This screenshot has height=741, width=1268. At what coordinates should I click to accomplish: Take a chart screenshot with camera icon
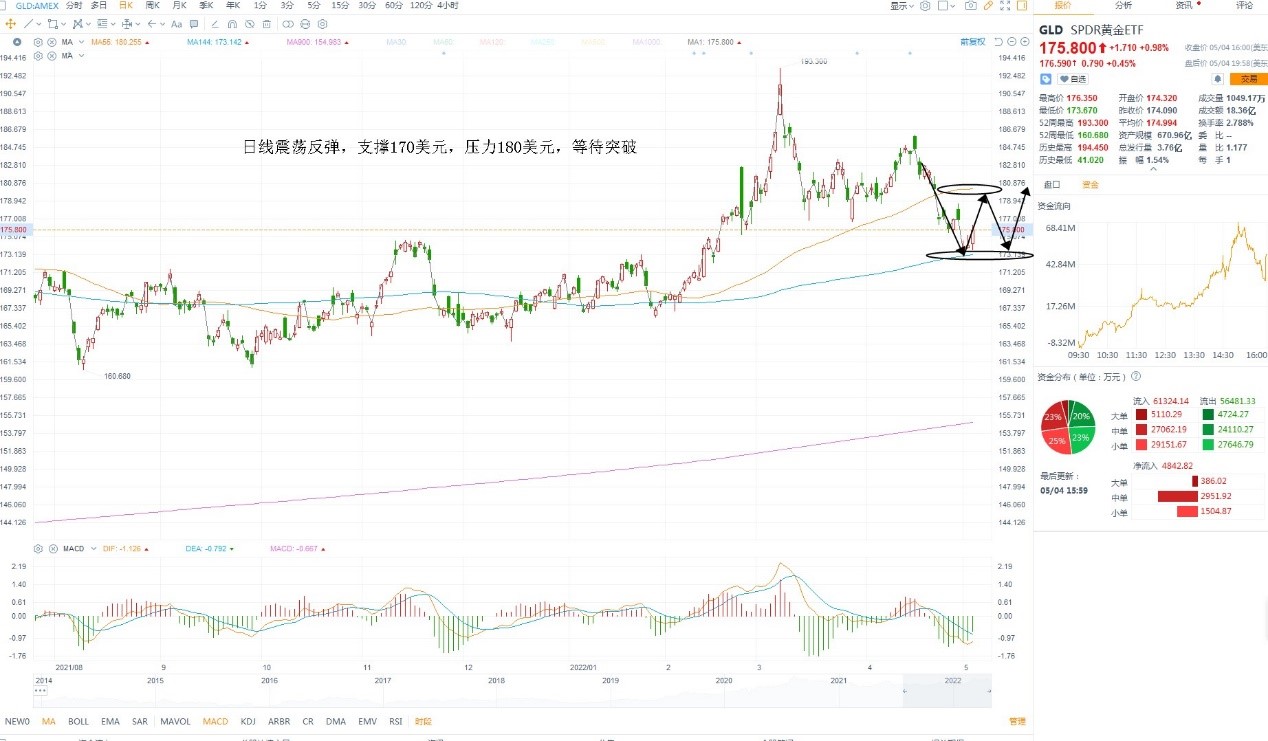[x=971, y=6]
